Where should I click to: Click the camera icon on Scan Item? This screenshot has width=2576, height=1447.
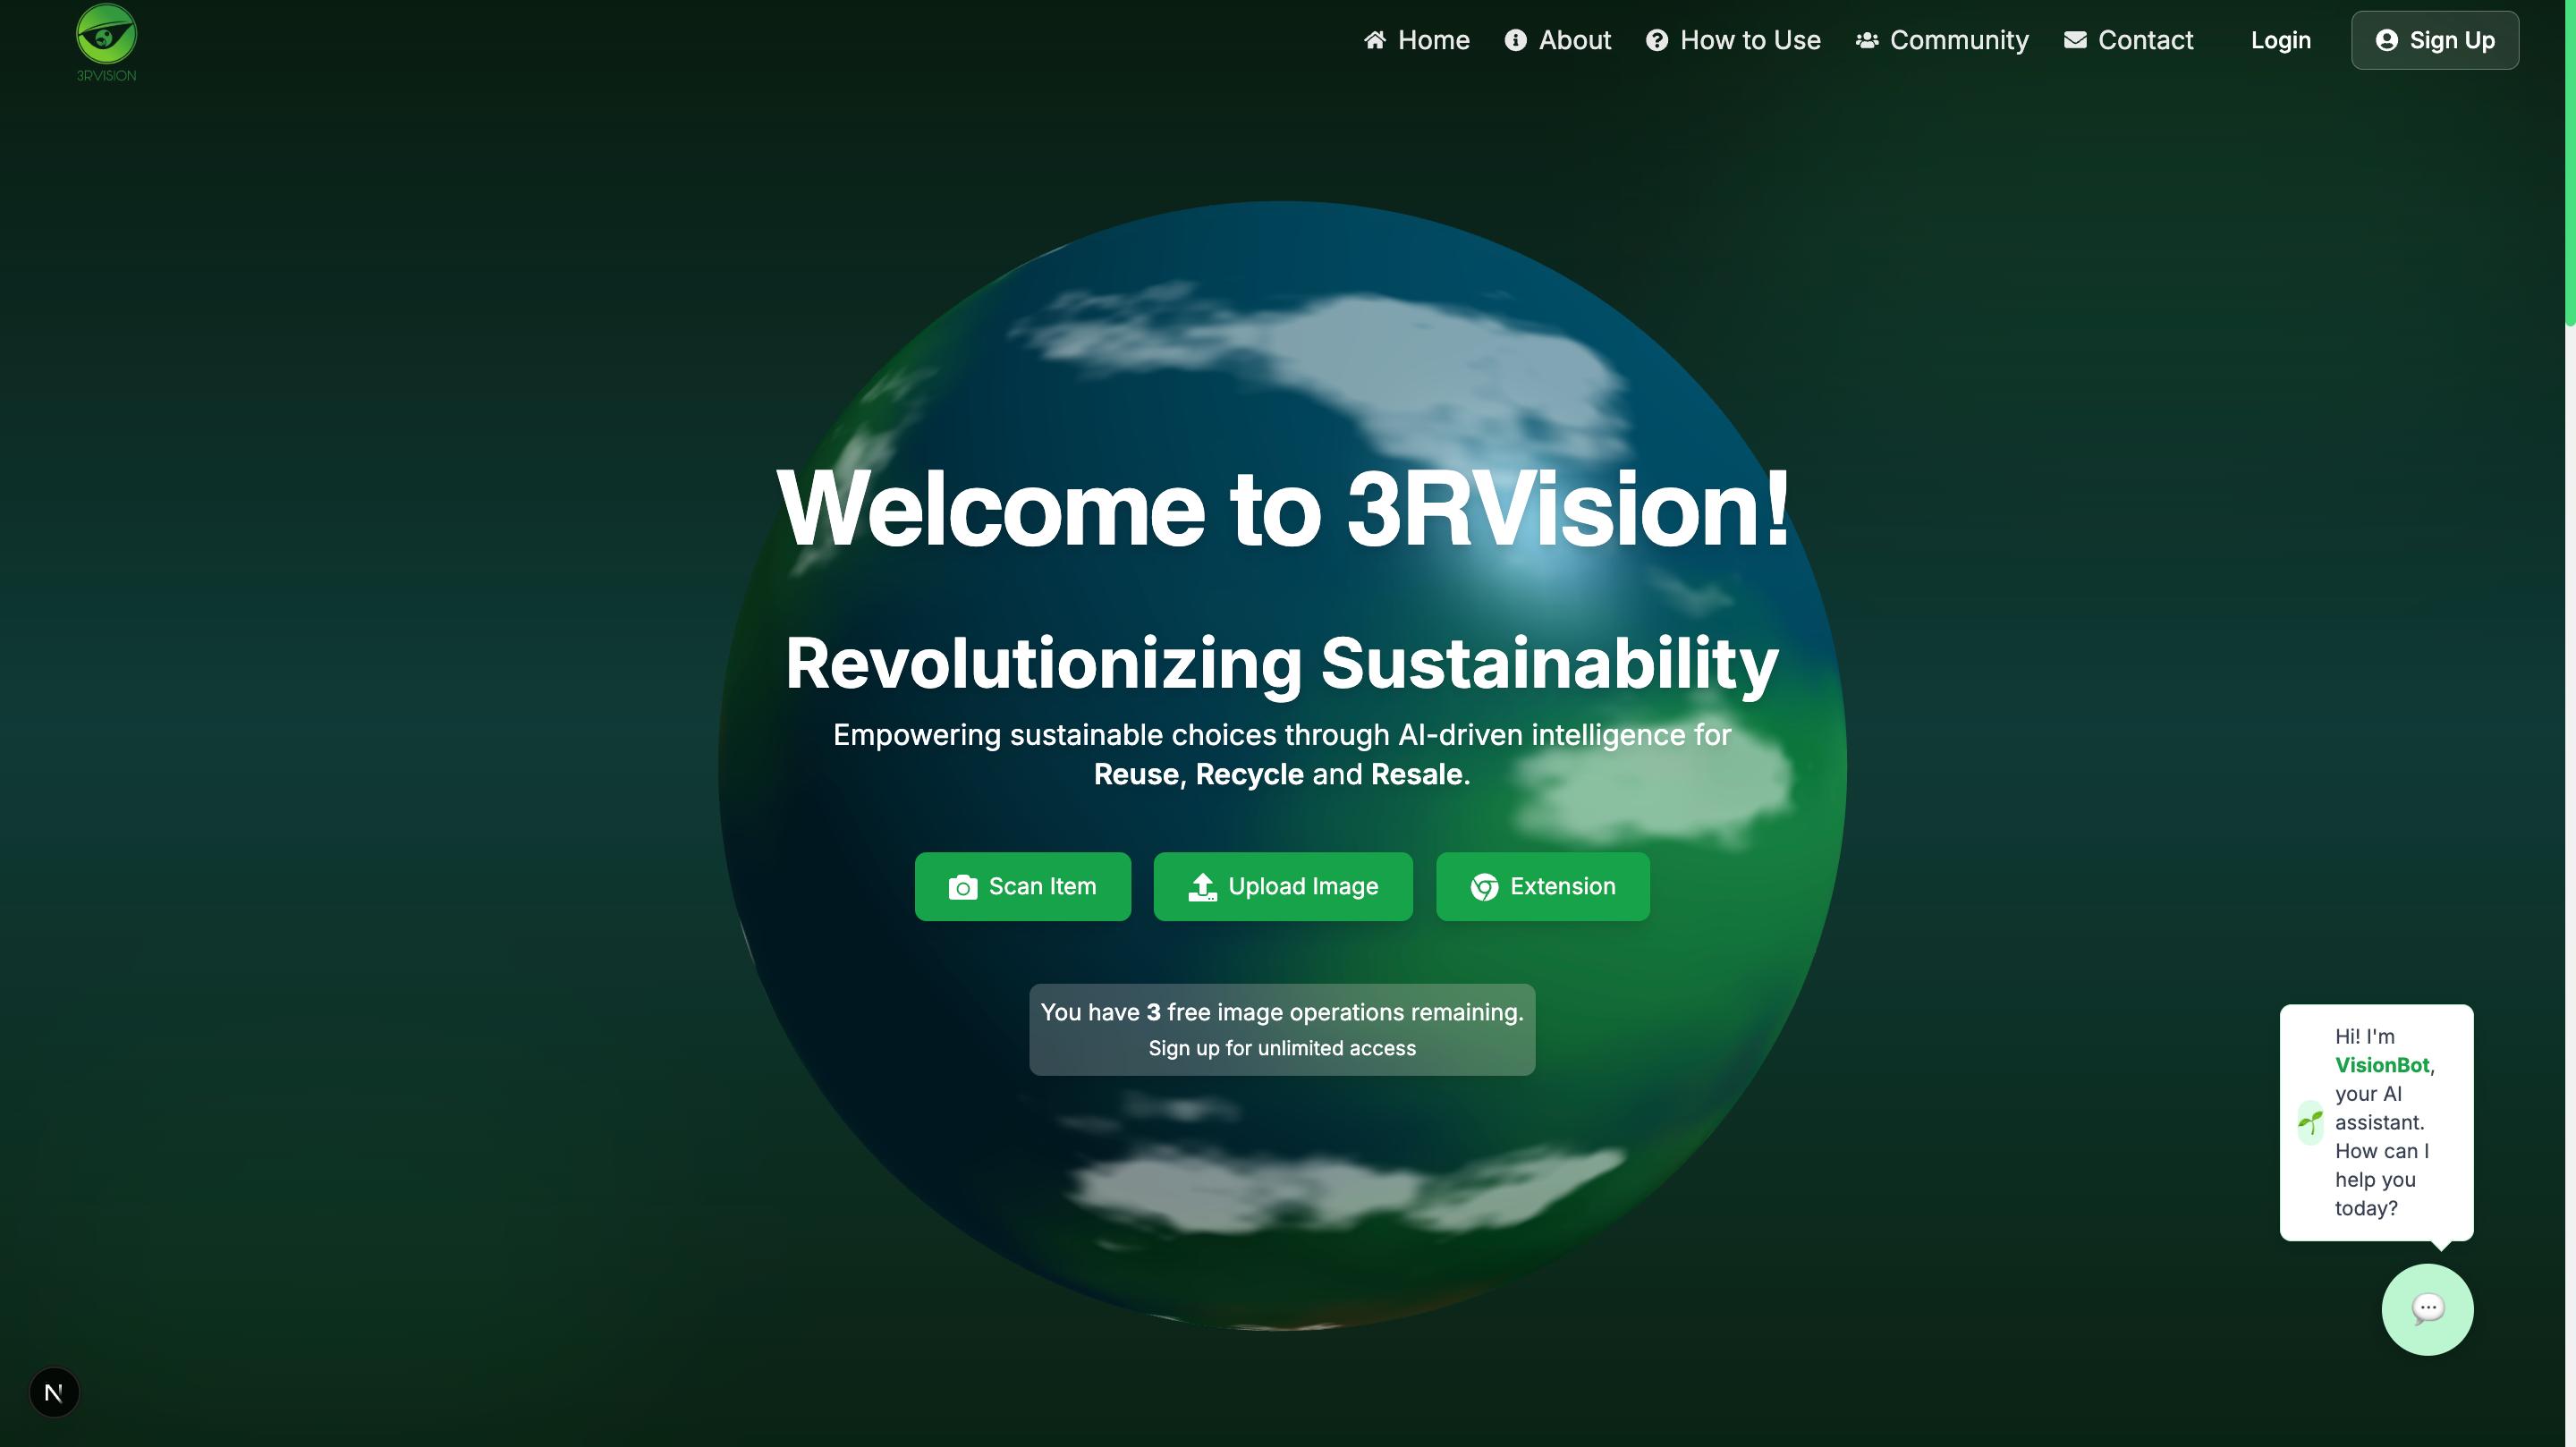click(962, 887)
